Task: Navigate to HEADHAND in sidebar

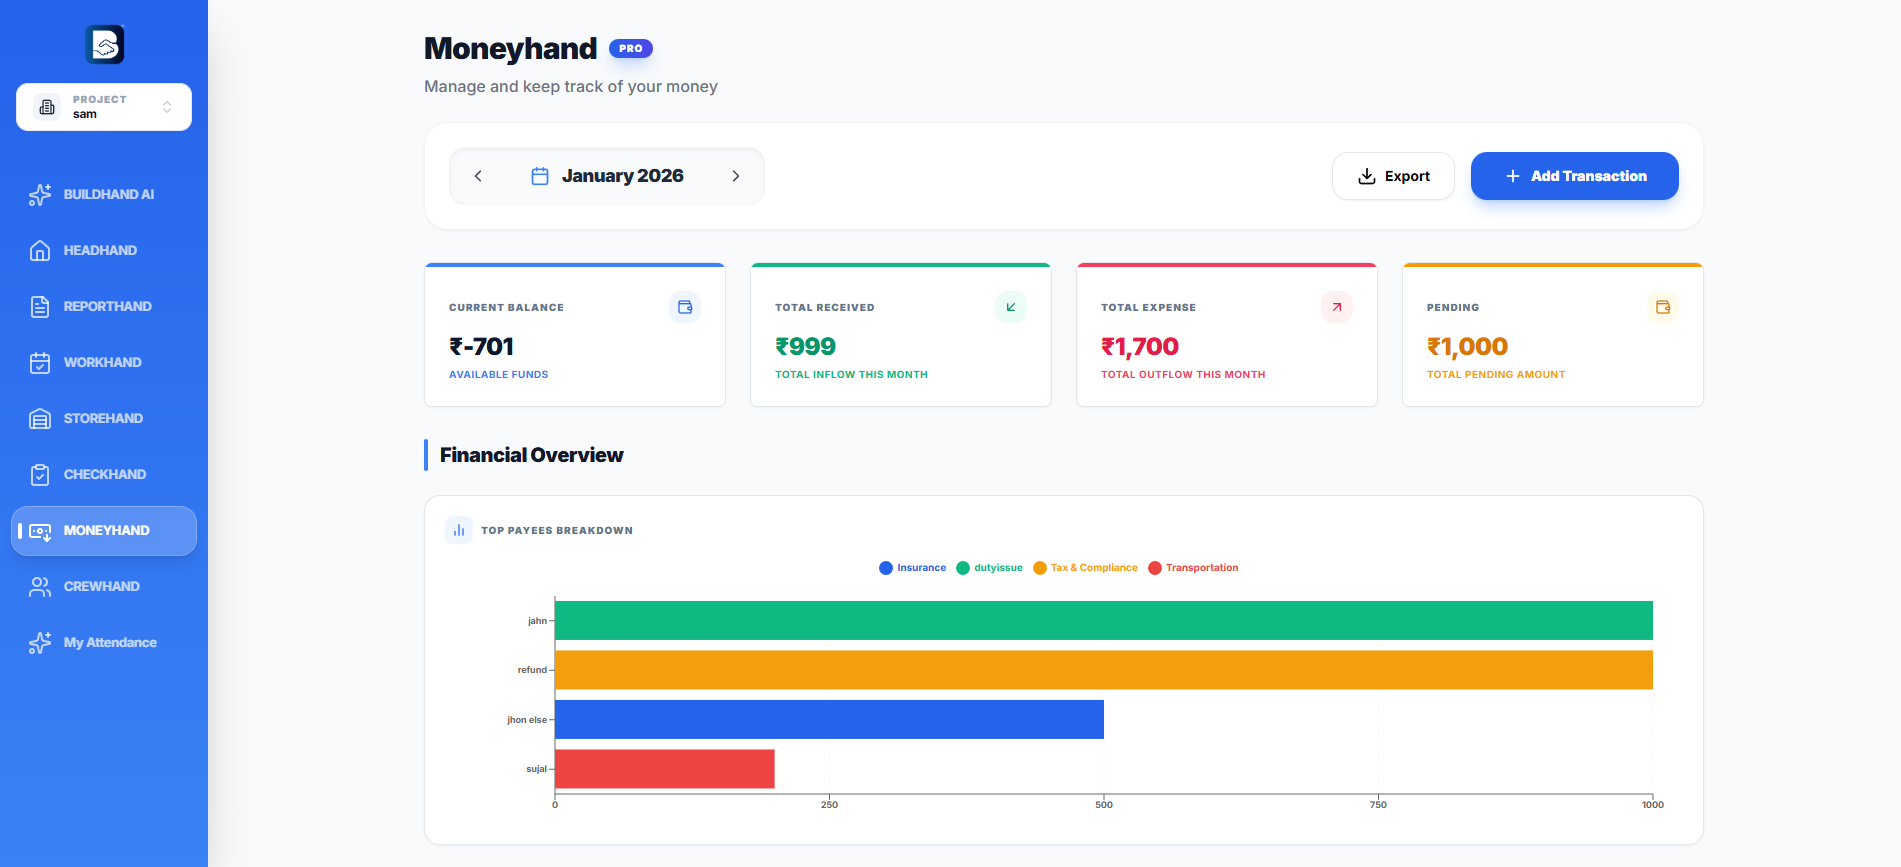Action: pyautogui.click(x=100, y=251)
